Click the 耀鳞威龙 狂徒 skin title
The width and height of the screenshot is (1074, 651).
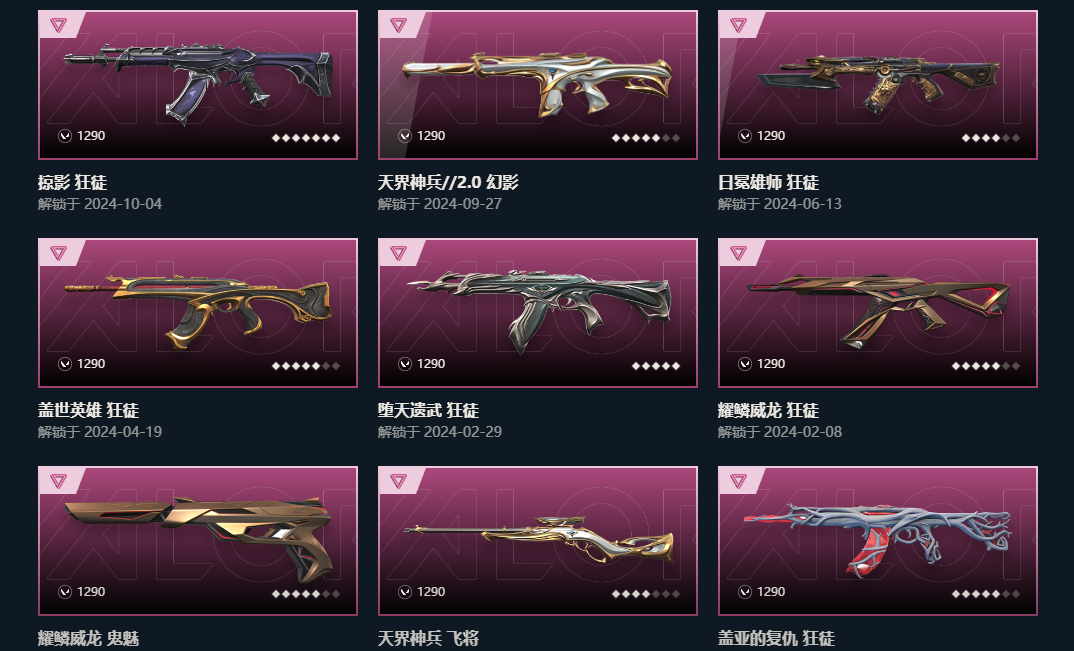click(x=768, y=410)
